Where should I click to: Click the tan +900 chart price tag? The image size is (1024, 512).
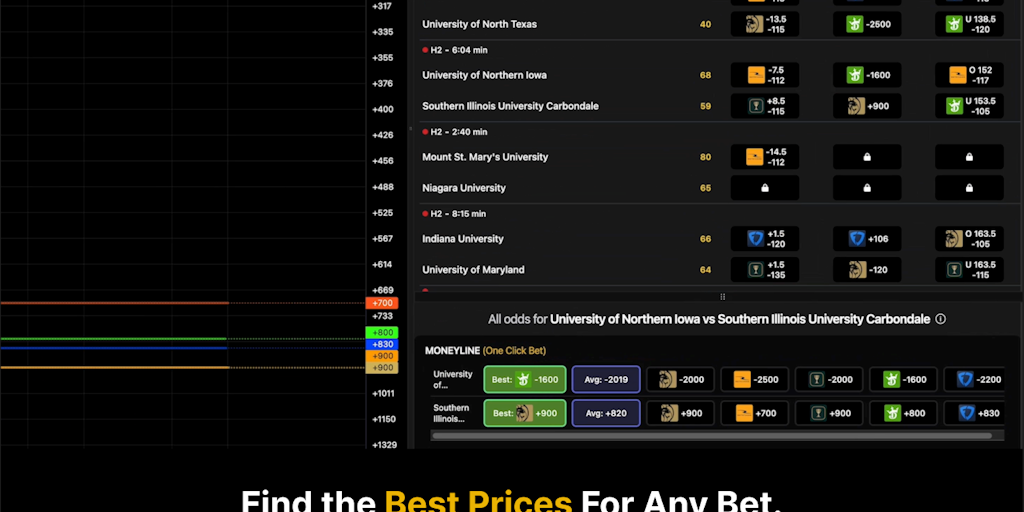pyautogui.click(x=382, y=368)
